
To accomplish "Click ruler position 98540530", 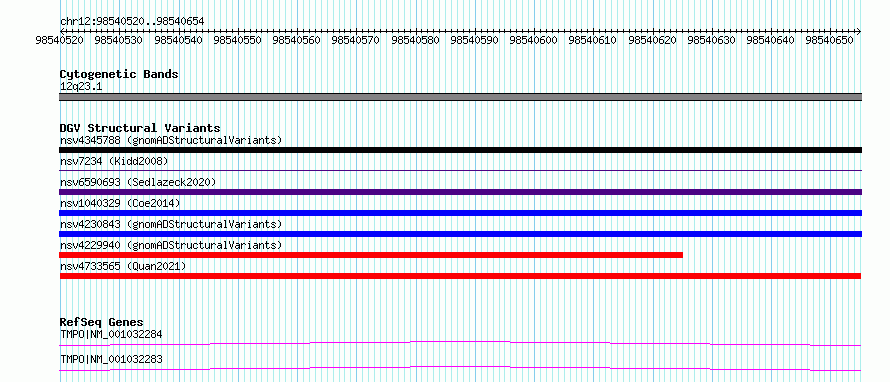I will [118, 40].
